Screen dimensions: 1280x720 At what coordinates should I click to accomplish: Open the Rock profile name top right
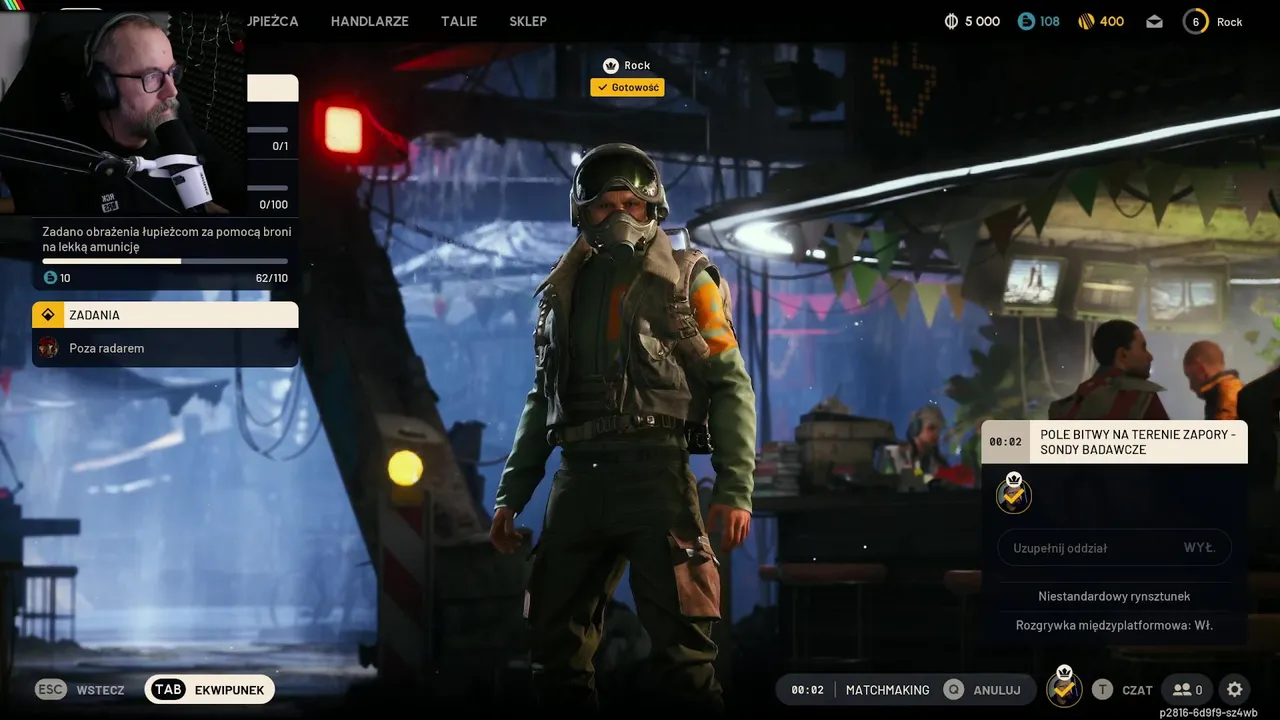pos(1229,21)
